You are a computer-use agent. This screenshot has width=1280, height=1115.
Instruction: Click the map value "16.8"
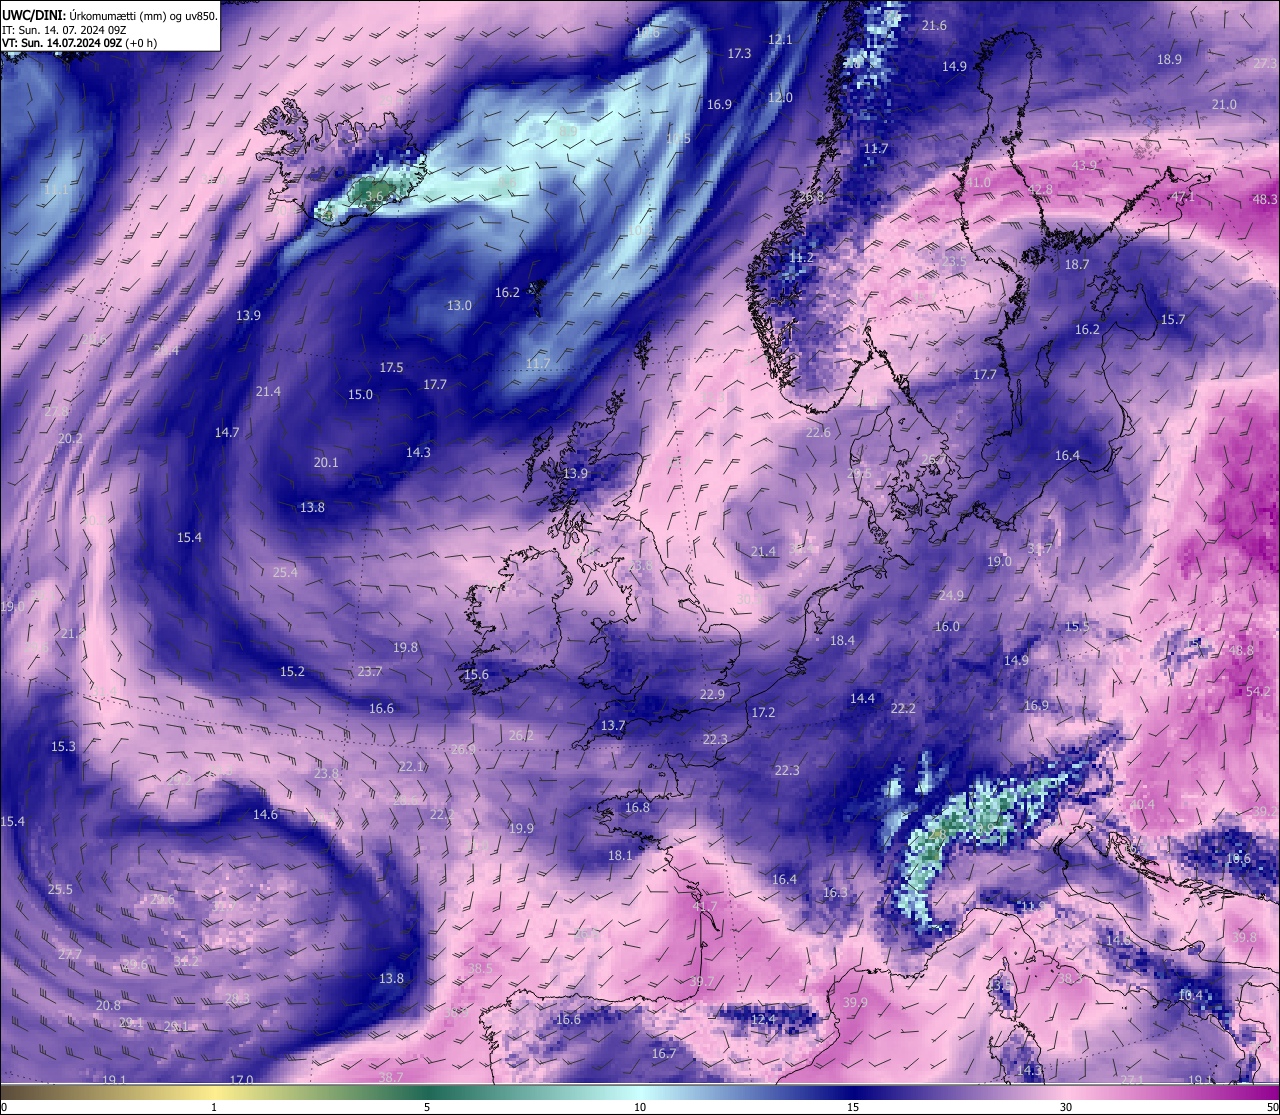[637, 808]
